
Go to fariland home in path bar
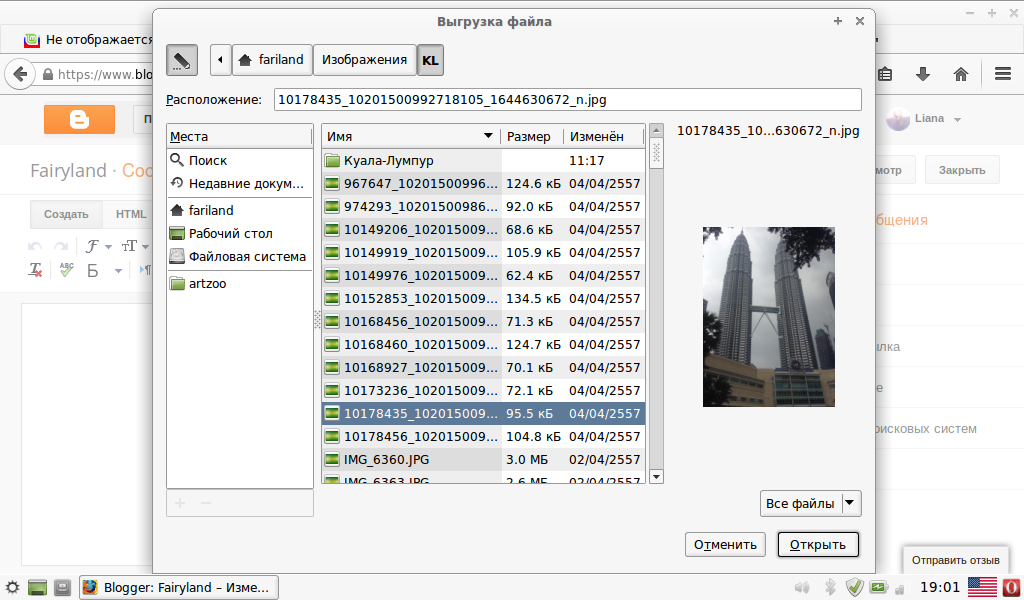(x=271, y=60)
